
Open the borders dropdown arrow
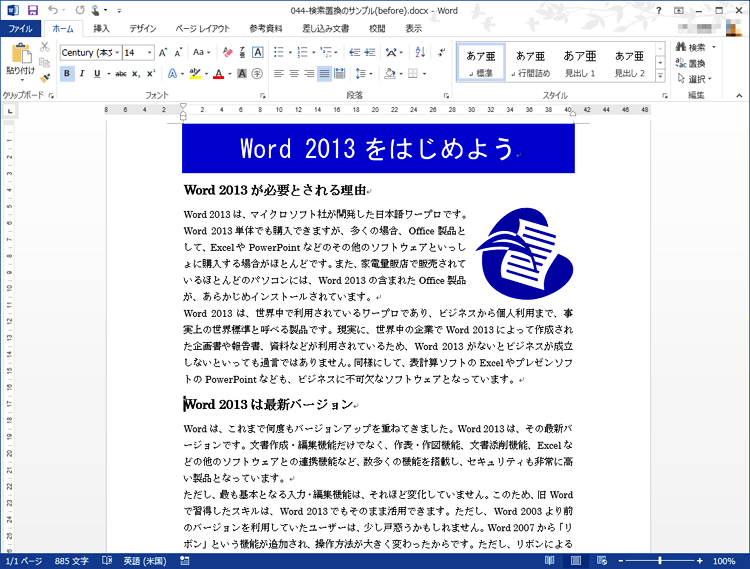pyautogui.click(x=424, y=74)
